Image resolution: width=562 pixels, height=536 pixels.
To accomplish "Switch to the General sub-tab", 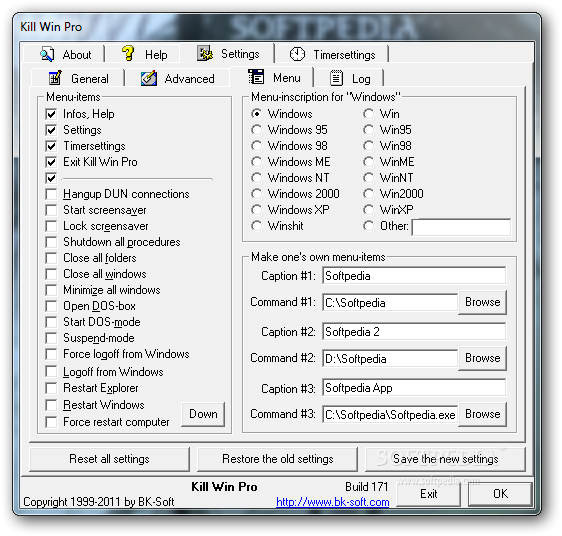I will [78, 79].
